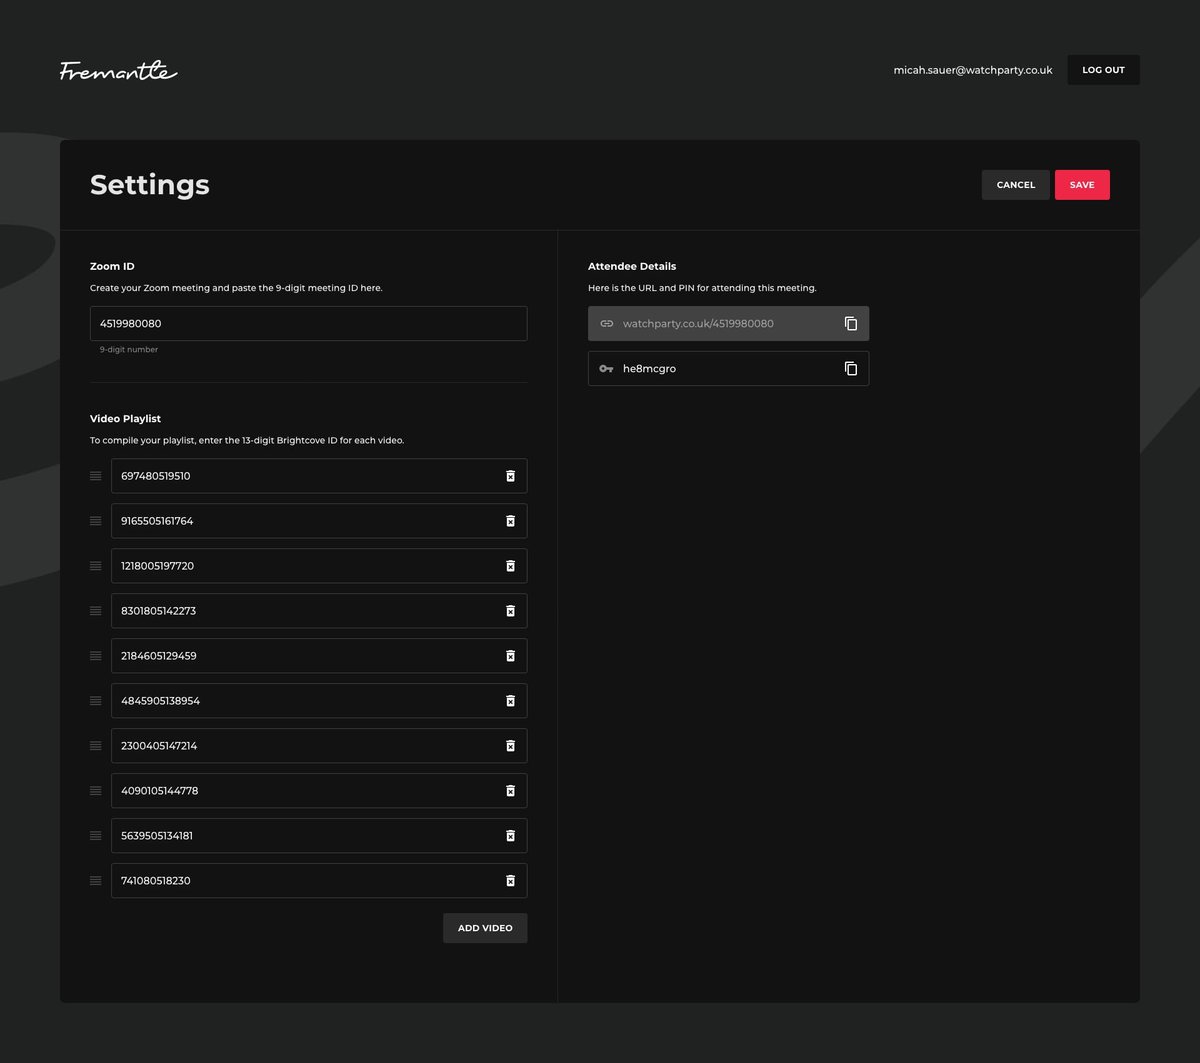Focus the Zoom ID input field
Viewport: 1200px width, 1063px height.
click(x=309, y=324)
